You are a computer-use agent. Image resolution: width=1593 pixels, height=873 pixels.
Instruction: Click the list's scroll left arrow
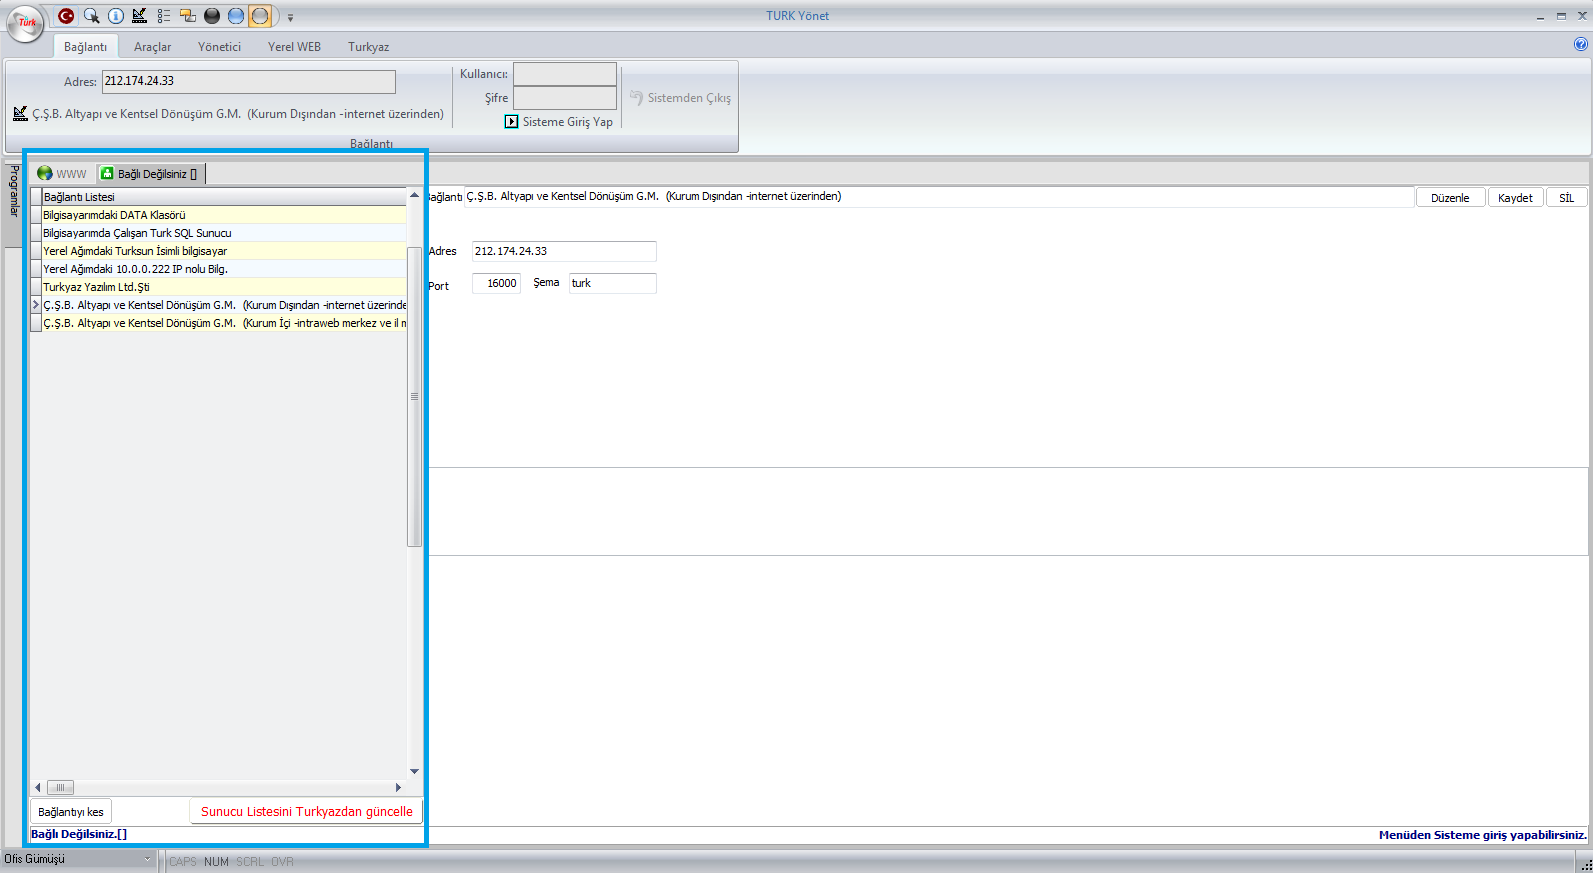pos(38,787)
